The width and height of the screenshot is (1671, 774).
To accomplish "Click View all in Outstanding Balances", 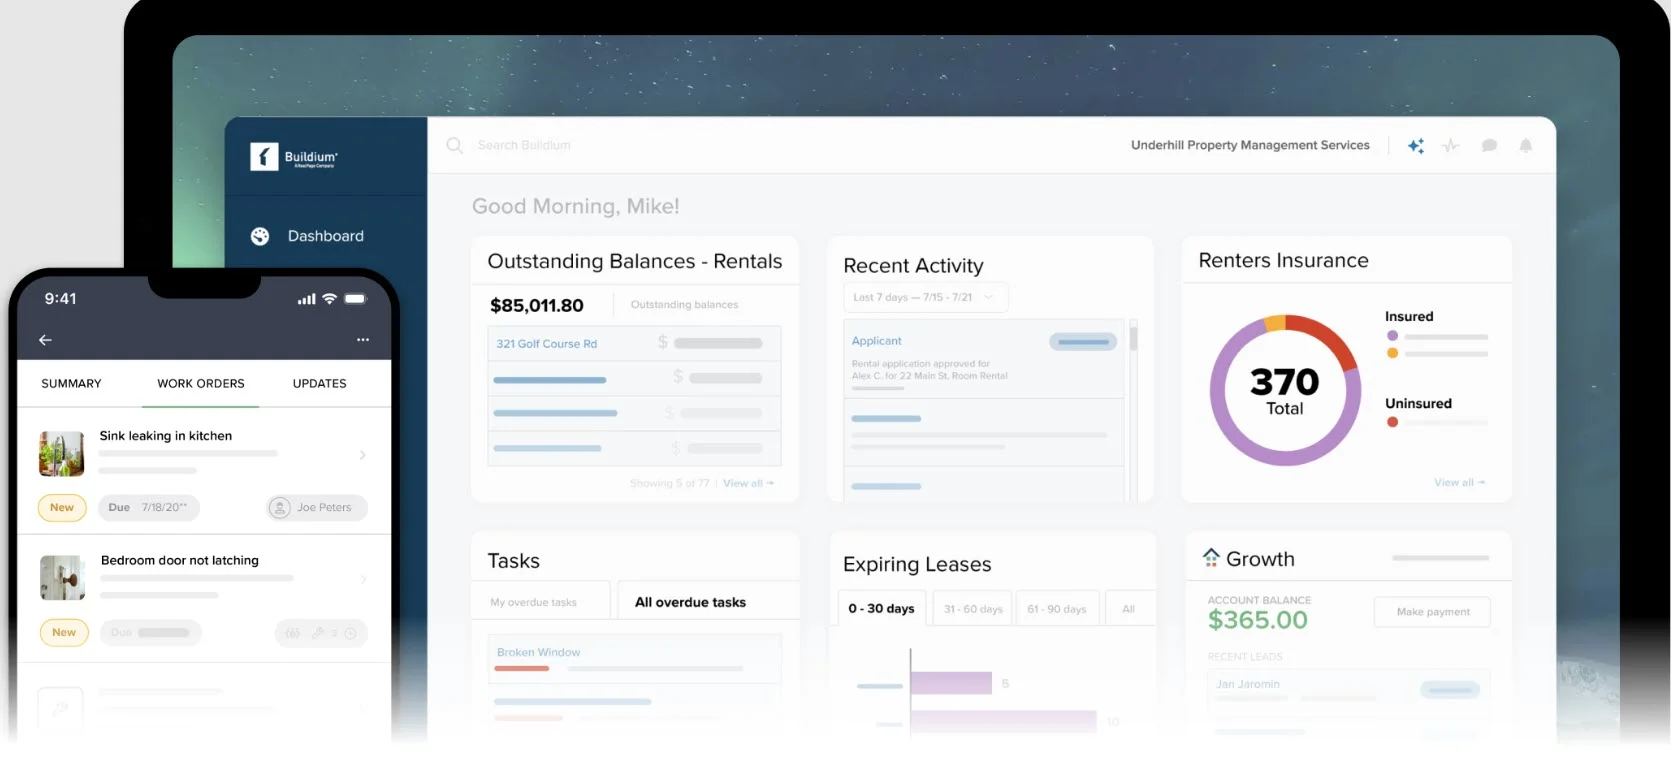I will (x=748, y=483).
